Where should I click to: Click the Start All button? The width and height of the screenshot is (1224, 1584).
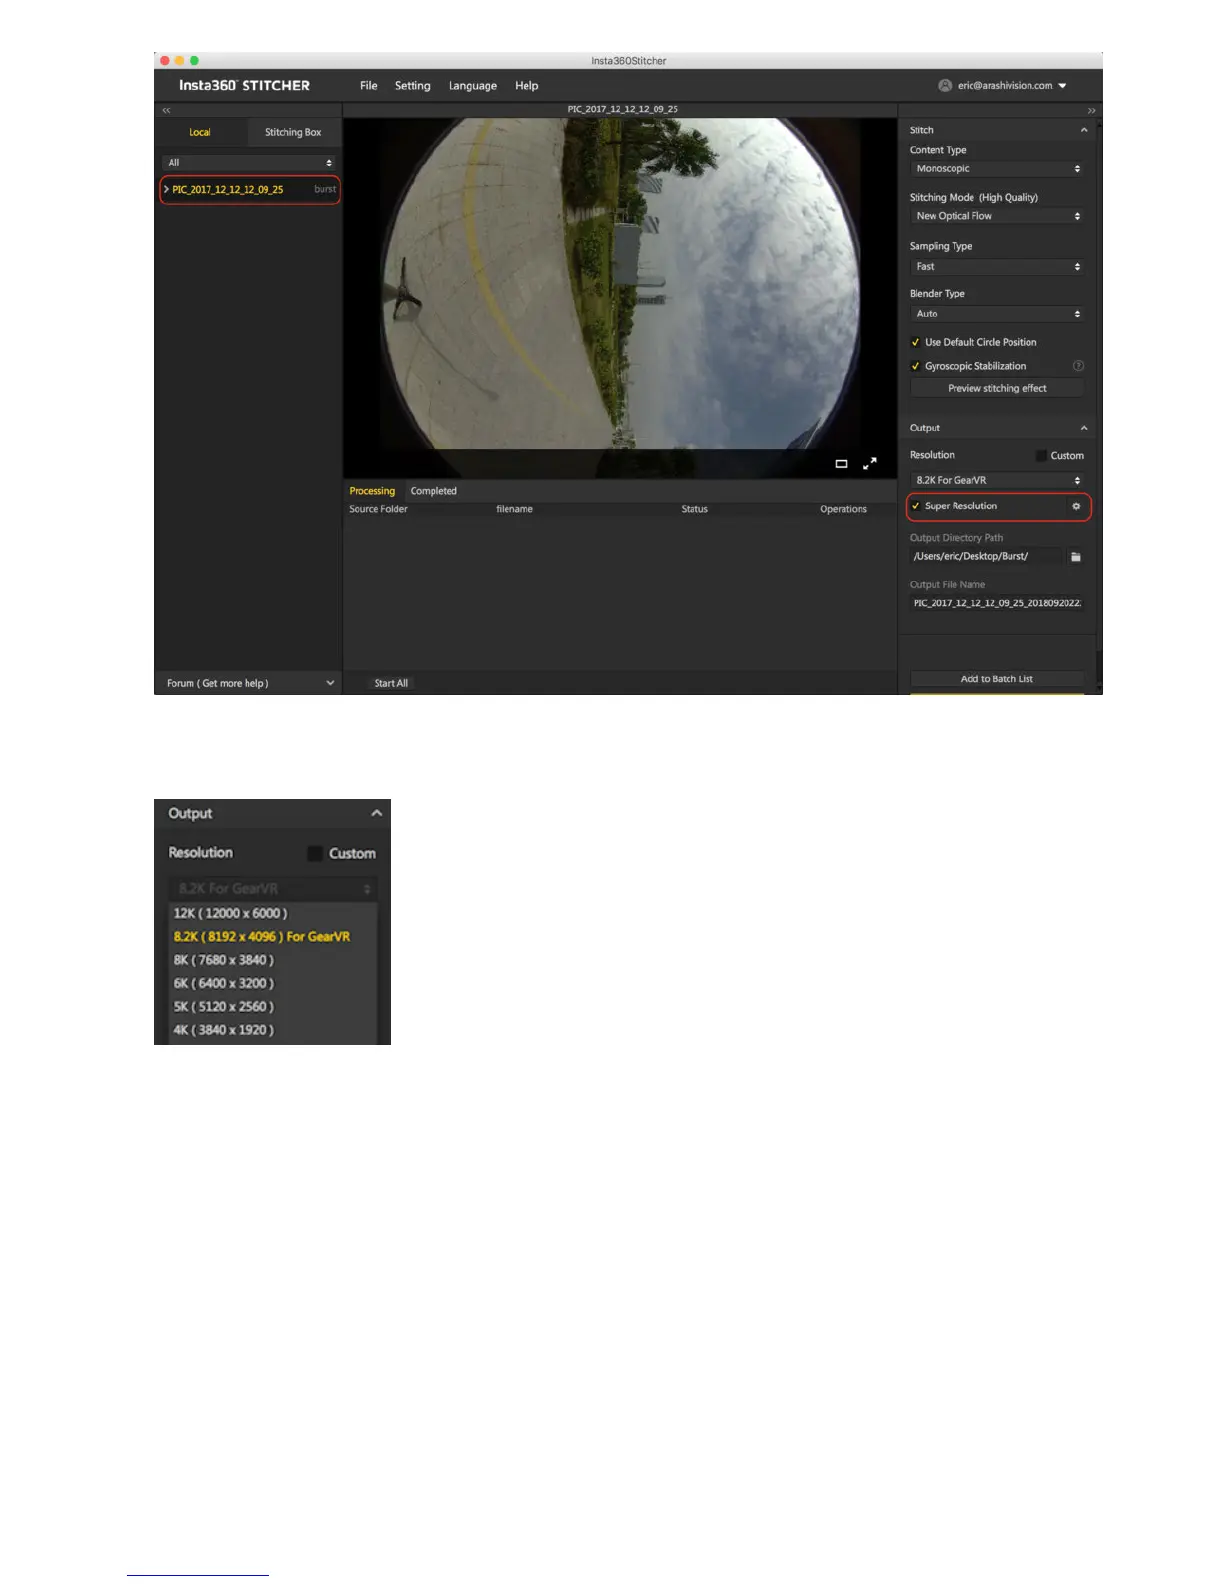tap(391, 683)
